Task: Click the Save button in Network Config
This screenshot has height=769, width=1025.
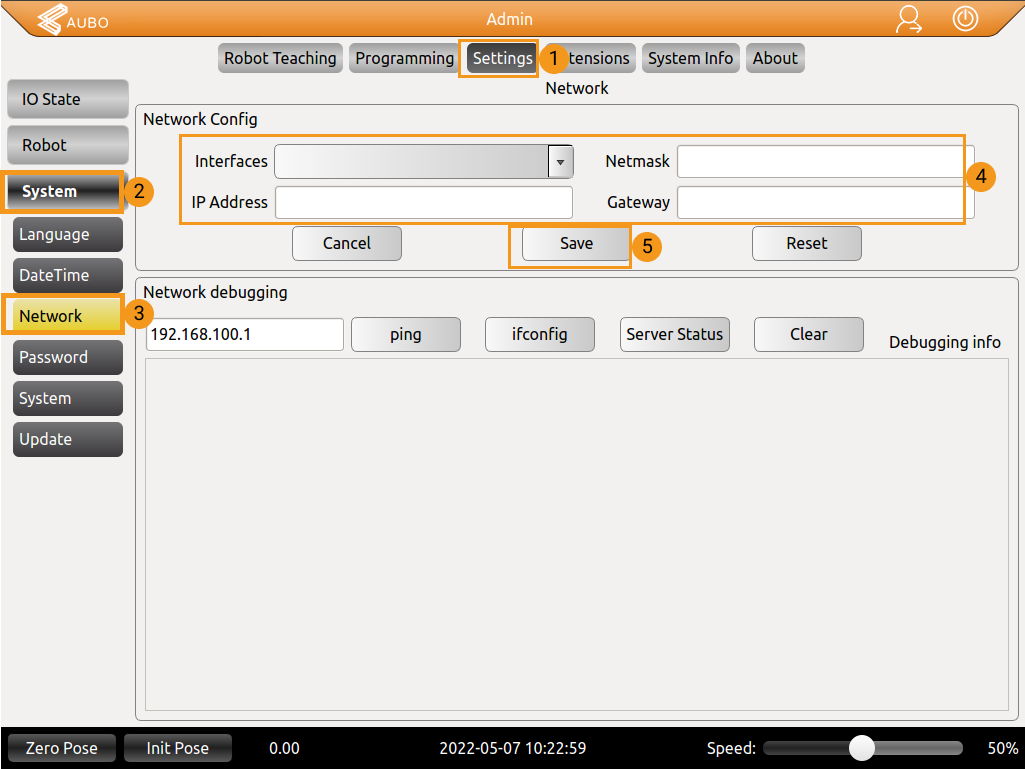Action: pos(575,243)
